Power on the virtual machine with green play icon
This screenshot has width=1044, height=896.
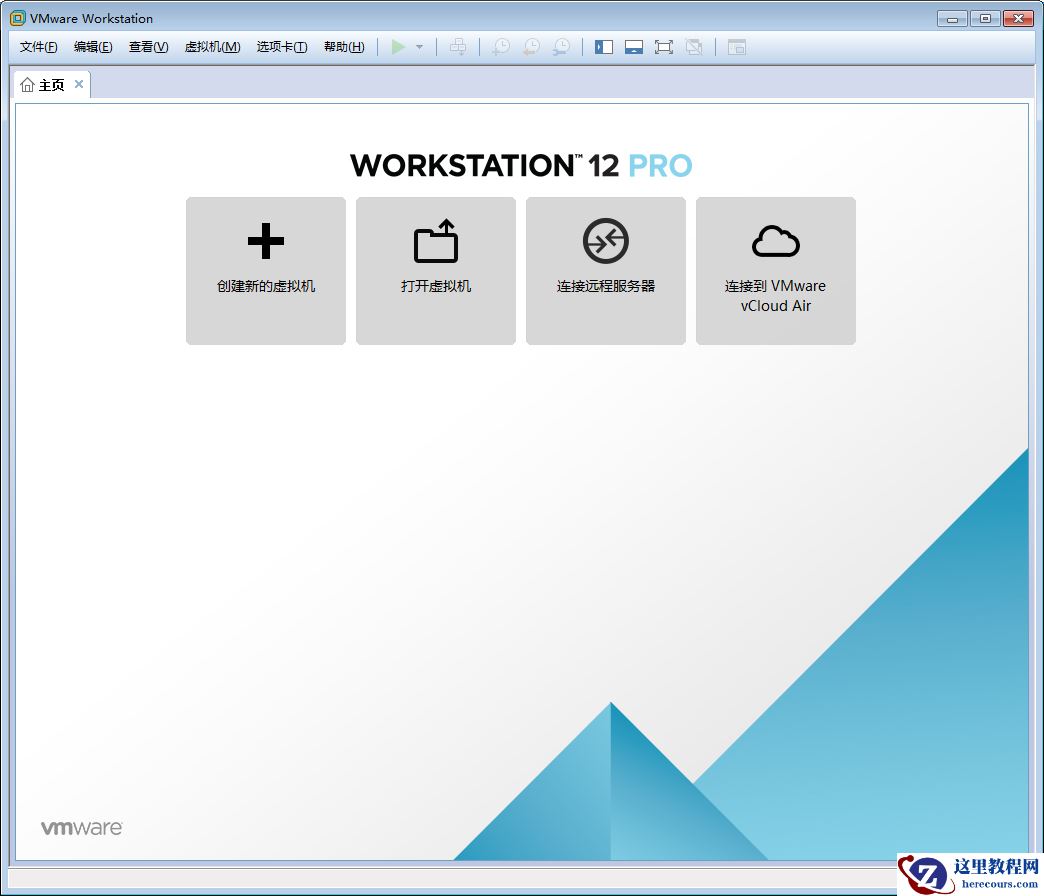397,47
